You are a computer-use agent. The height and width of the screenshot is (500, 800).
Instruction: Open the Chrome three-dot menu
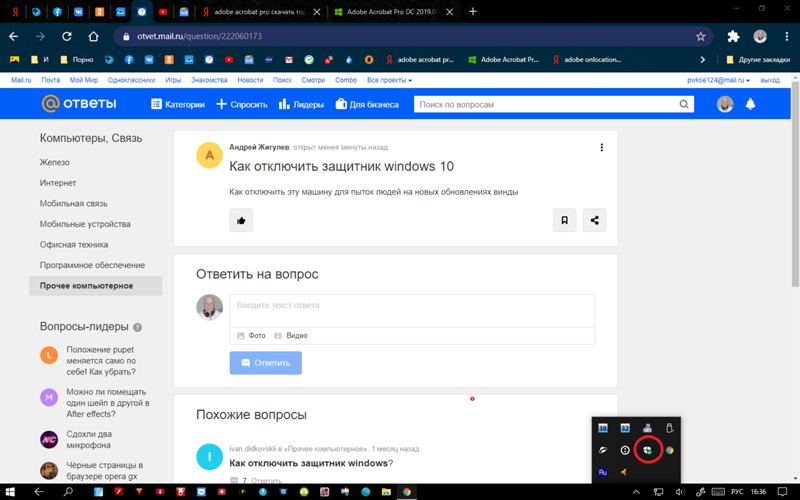coord(786,36)
